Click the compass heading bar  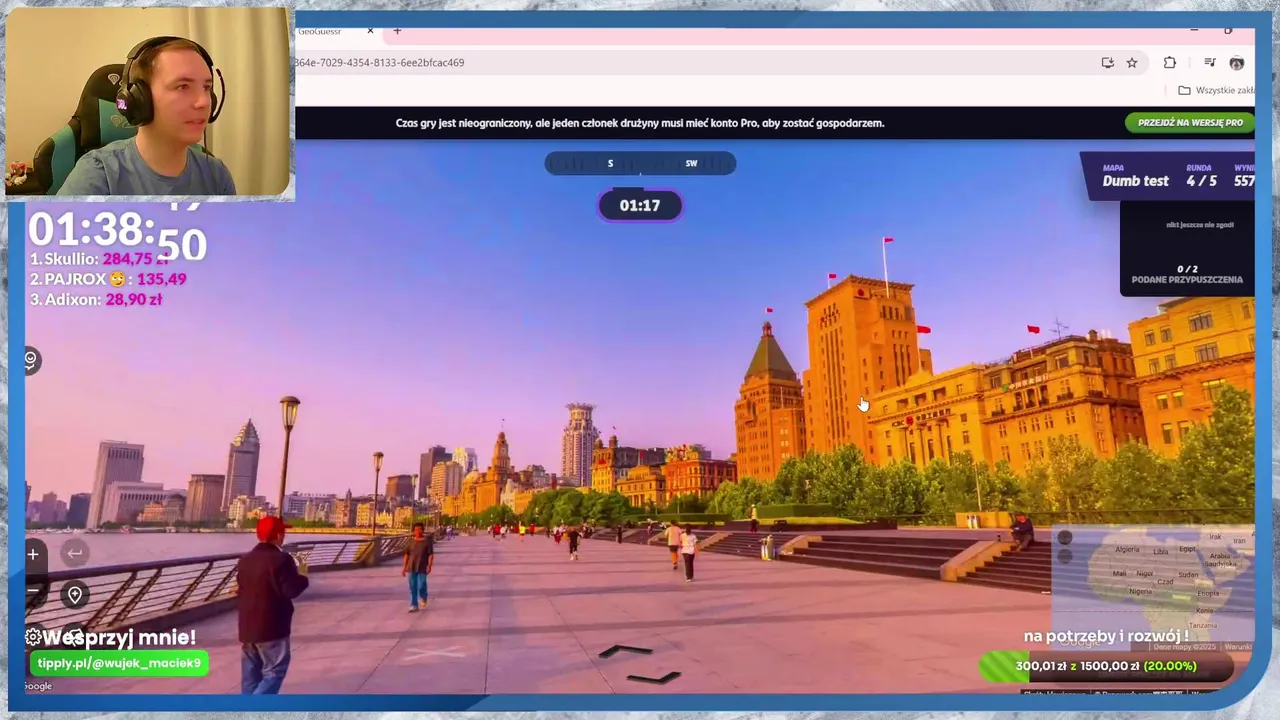tap(640, 163)
